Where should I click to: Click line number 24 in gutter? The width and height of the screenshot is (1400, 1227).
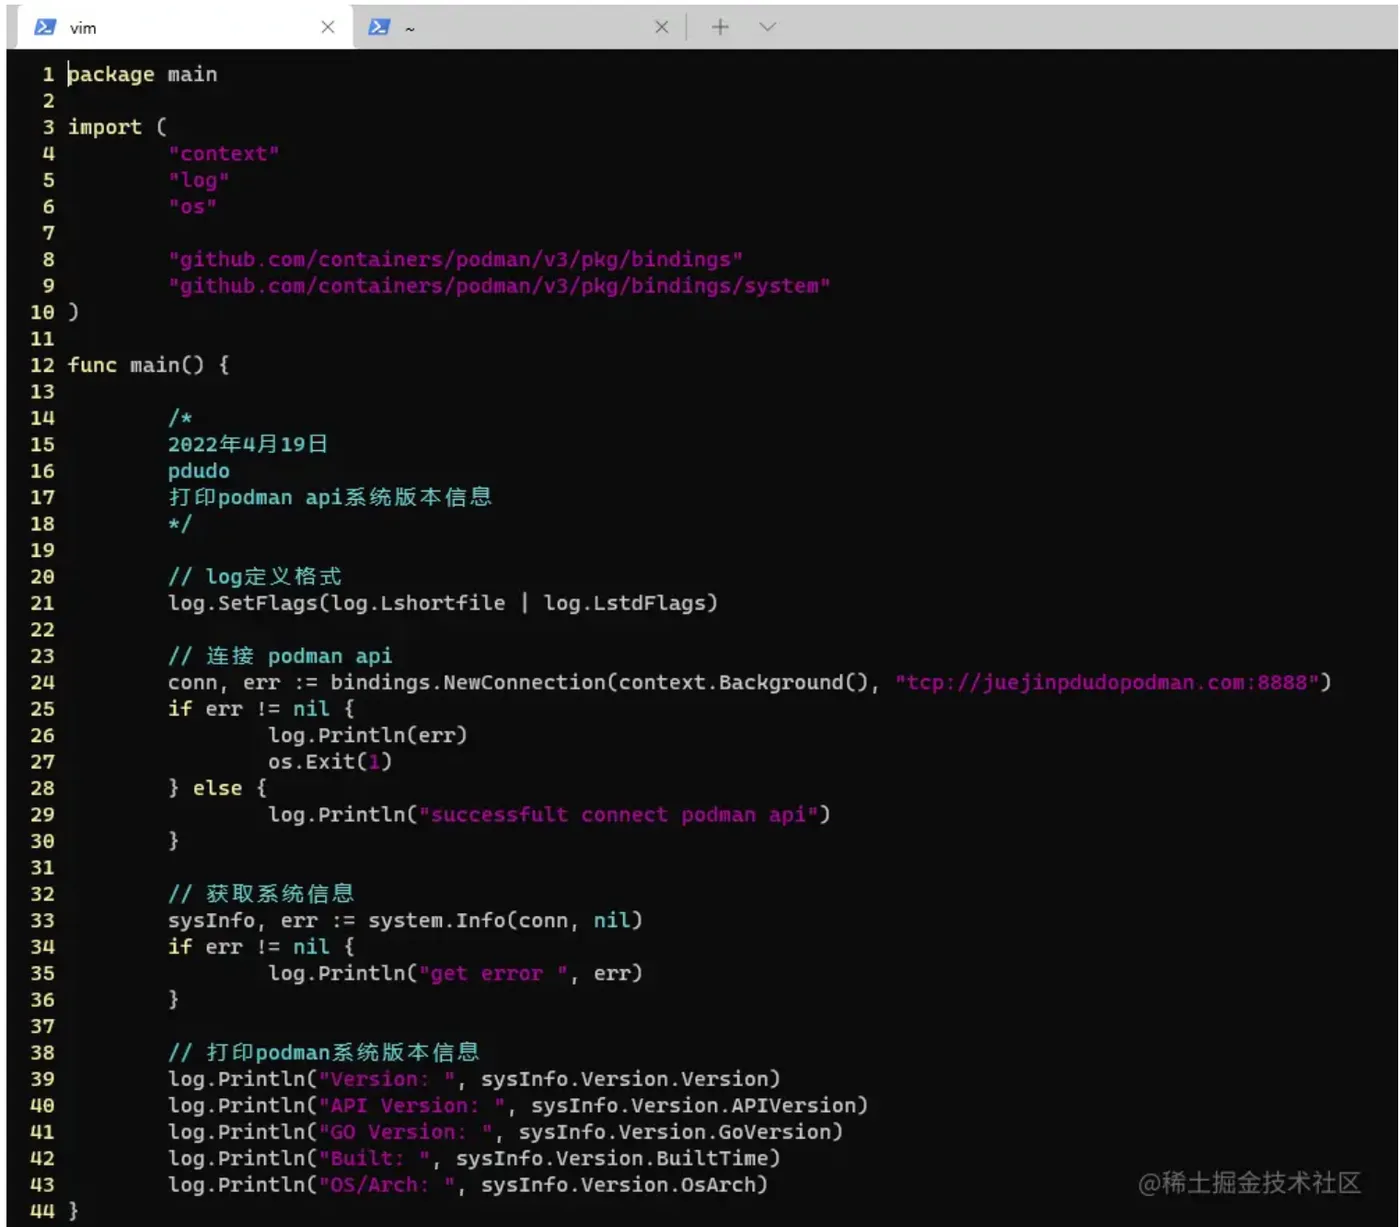tap(42, 682)
